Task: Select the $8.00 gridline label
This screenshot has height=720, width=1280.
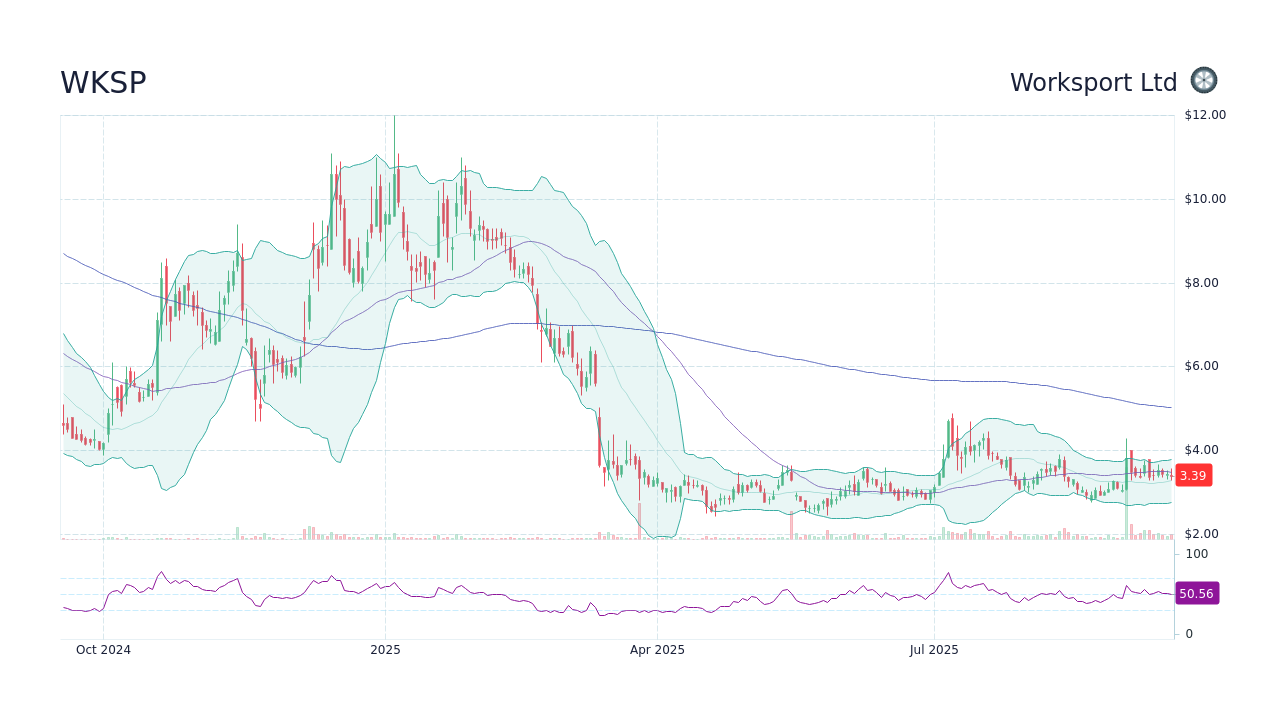Action: click(x=1200, y=282)
